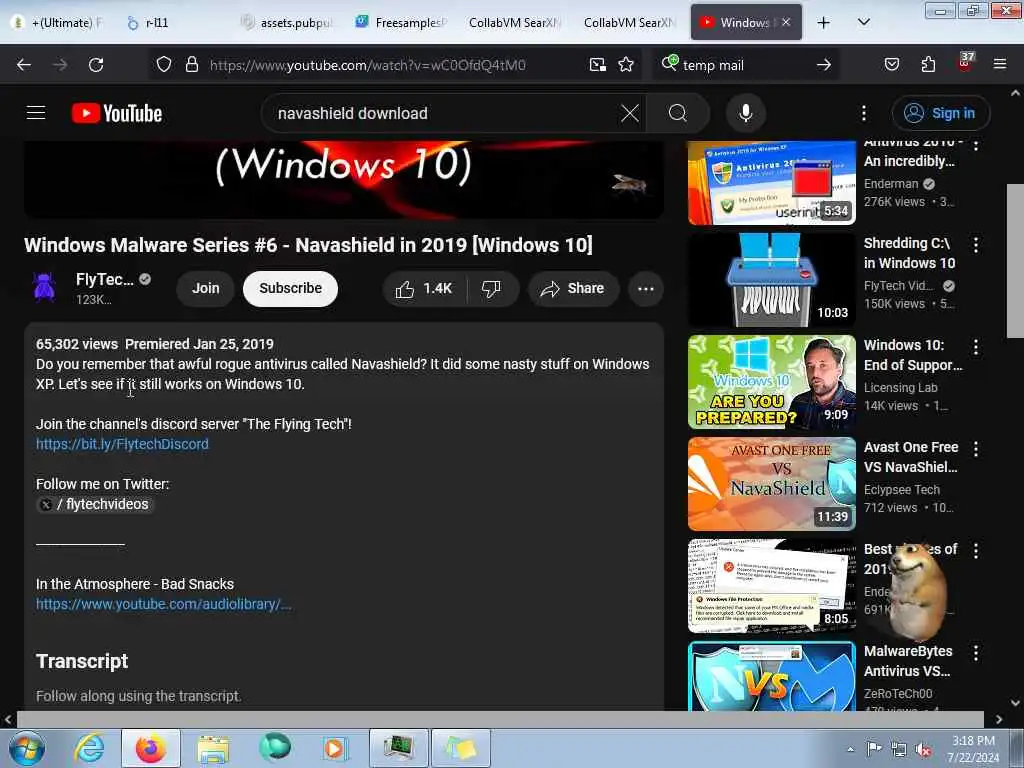Viewport: 1024px width, 768px height.
Task: Open Avast One Free vs NavaShield thumbnail
Action: pos(771,484)
